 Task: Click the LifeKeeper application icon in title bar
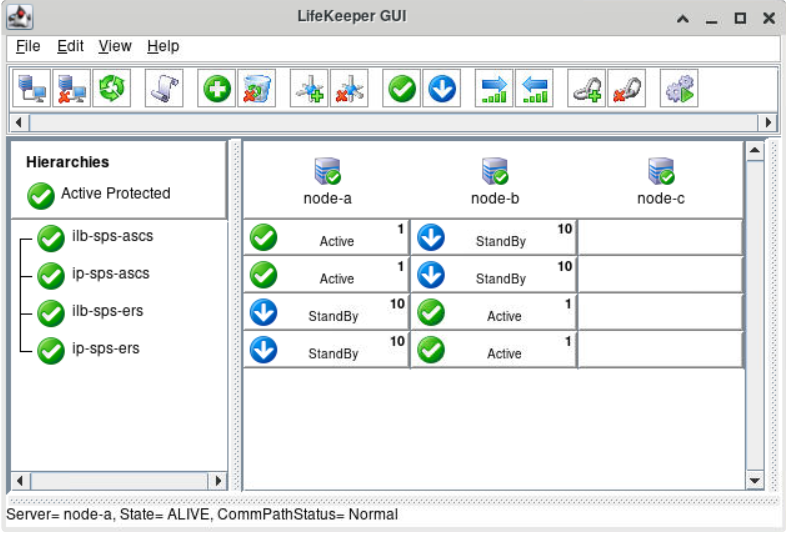click(x=20, y=17)
